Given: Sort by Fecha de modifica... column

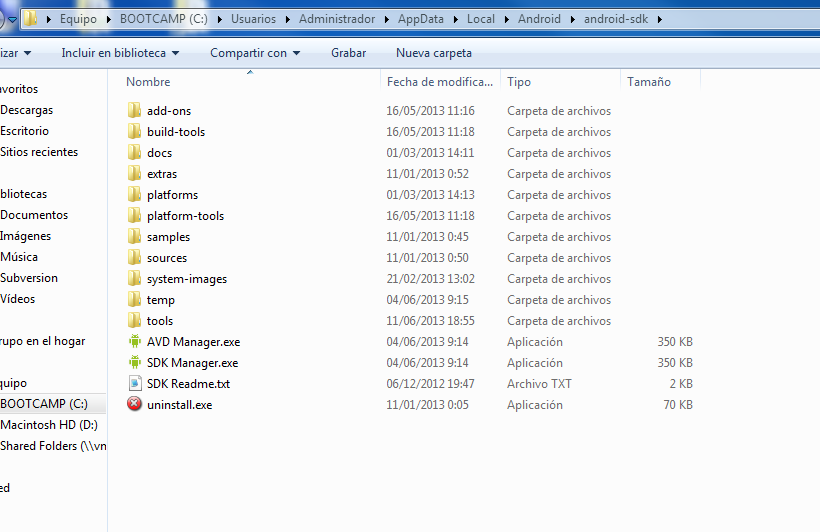Looking at the screenshot, I should click(440, 82).
